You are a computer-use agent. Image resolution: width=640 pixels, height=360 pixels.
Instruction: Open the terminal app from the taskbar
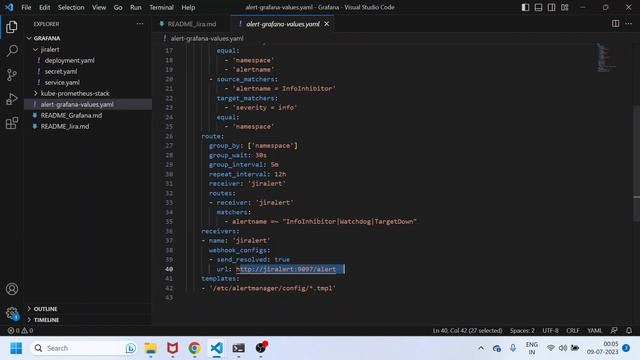[239, 348]
